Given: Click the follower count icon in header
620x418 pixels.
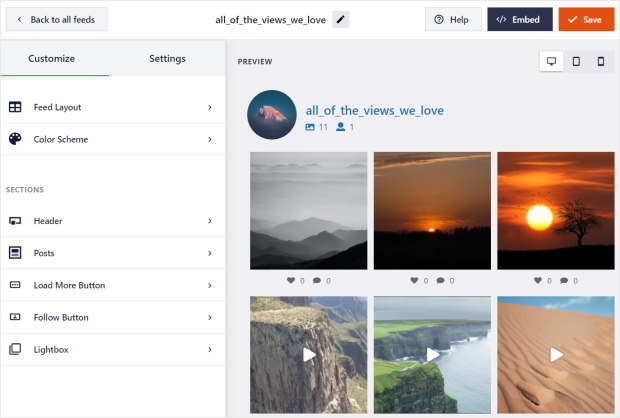Looking at the screenshot, I should [x=340, y=127].
